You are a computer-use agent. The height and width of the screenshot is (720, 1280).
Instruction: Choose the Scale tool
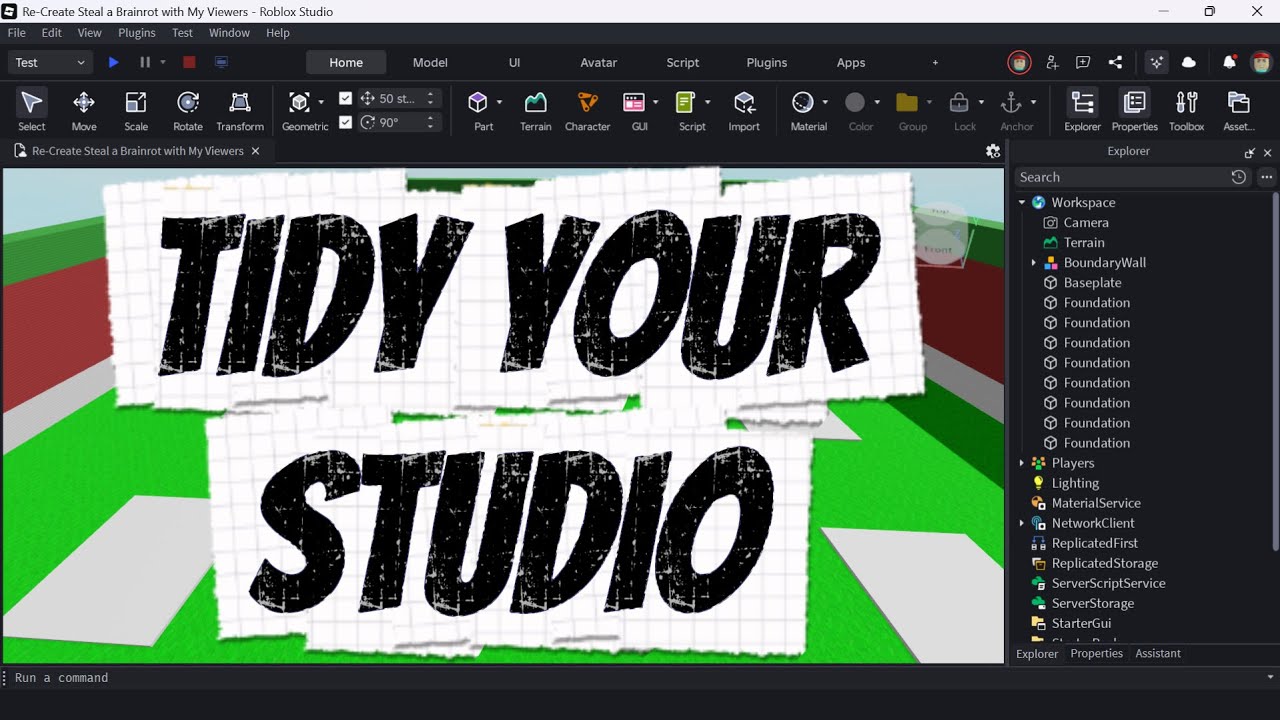click(x=136, y=110)
